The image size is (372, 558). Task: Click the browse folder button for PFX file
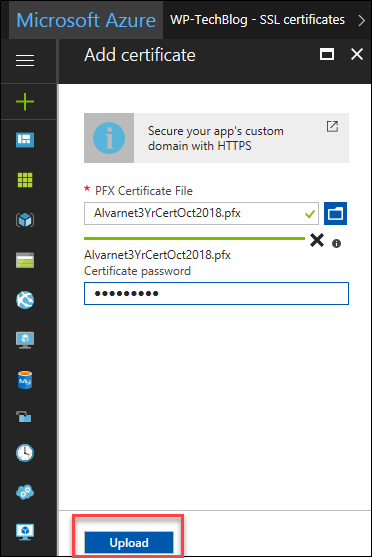coord(335,214)
